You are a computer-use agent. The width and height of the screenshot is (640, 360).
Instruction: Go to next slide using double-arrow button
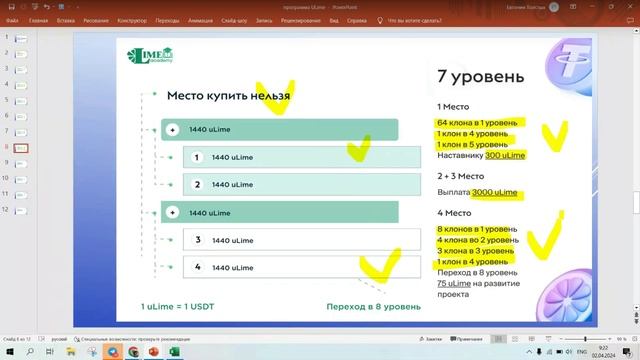pyautogui.click(x=636, y=322)
